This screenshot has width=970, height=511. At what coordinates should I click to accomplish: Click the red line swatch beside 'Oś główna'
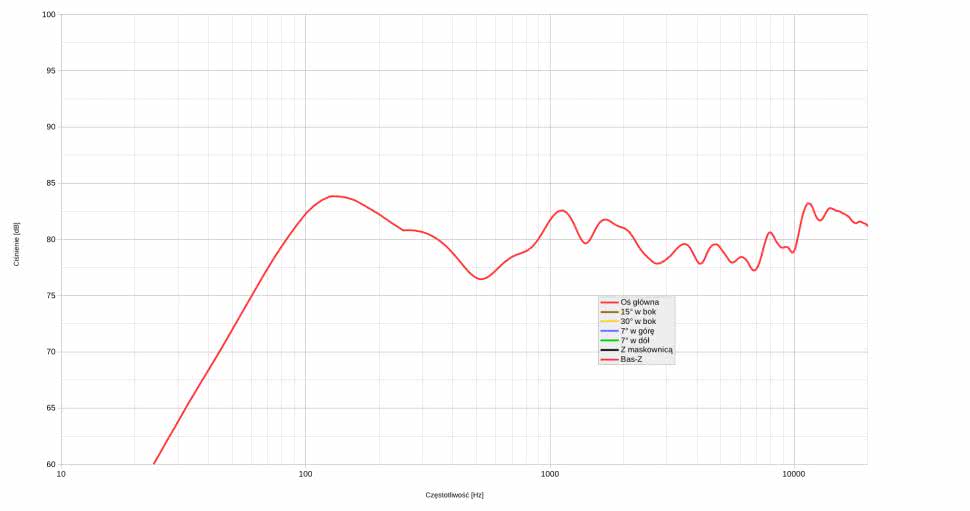point(609,302)
